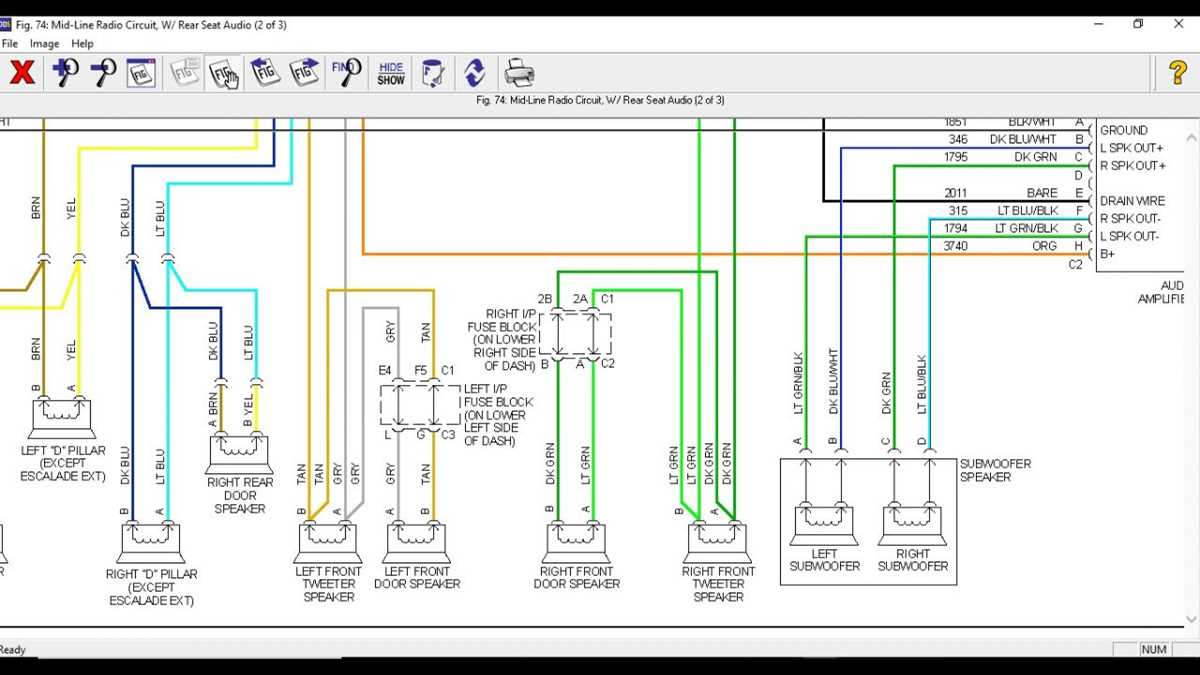Restore down the application window
This screenshot has width=1200, height=675.
[1138, 24]
